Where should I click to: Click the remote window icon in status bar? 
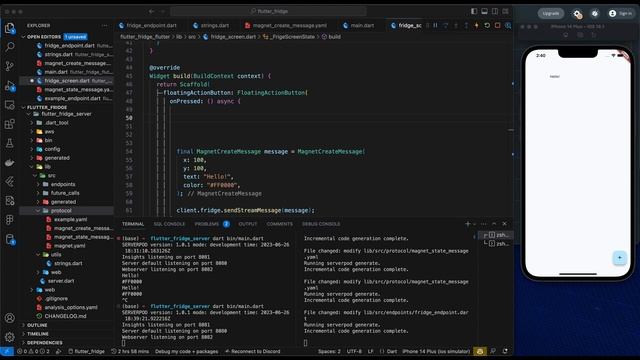click(7, 351)
